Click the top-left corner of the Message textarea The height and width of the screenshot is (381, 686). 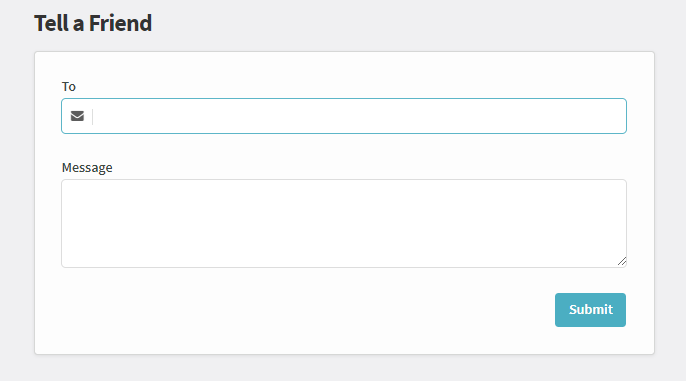[x=64, y=182]
